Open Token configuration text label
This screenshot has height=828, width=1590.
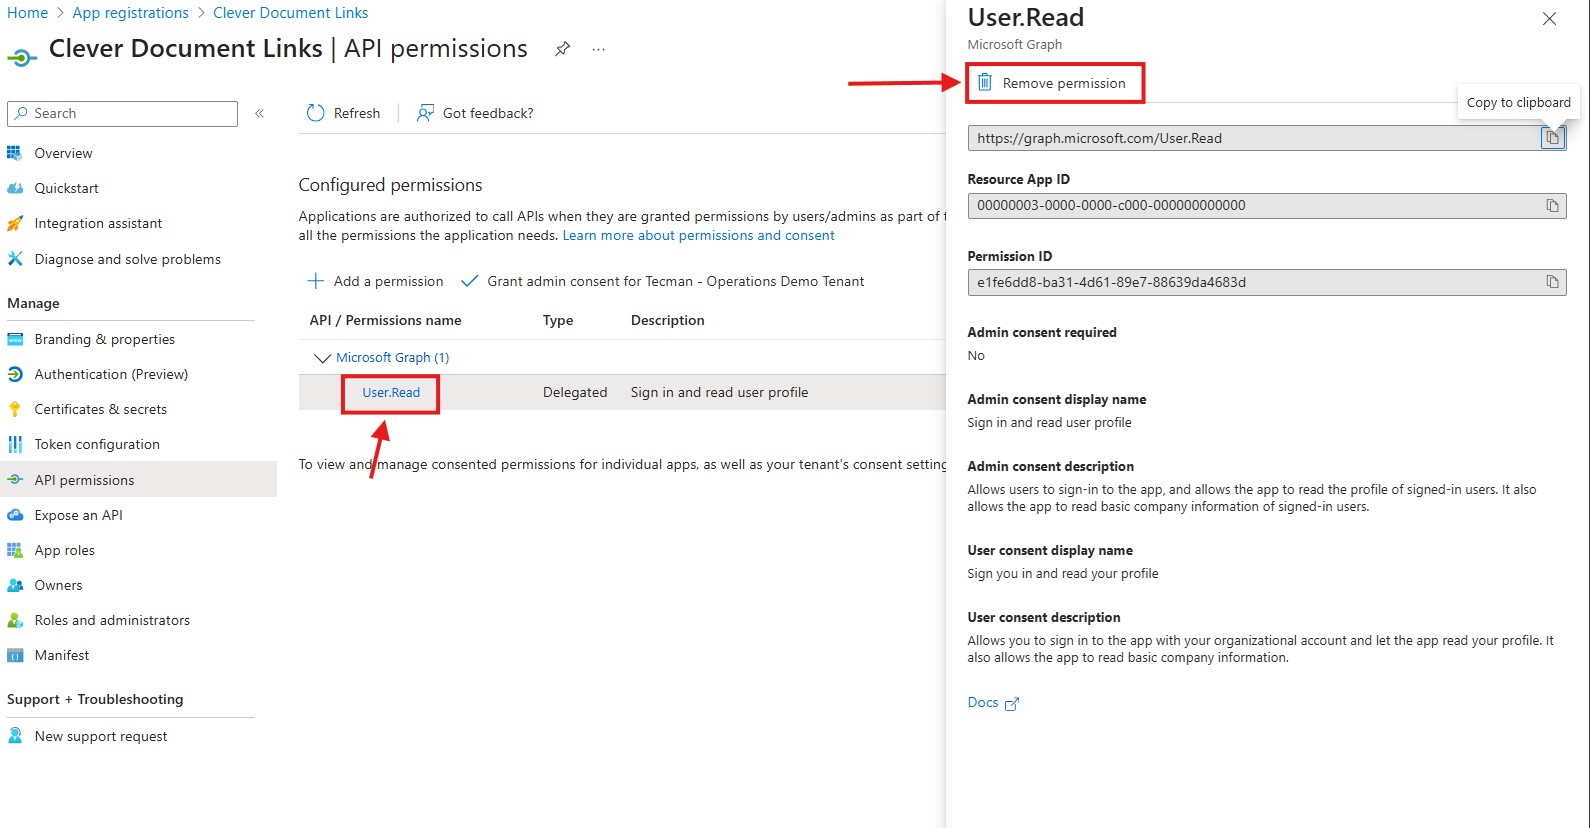(x=97, y=444)
